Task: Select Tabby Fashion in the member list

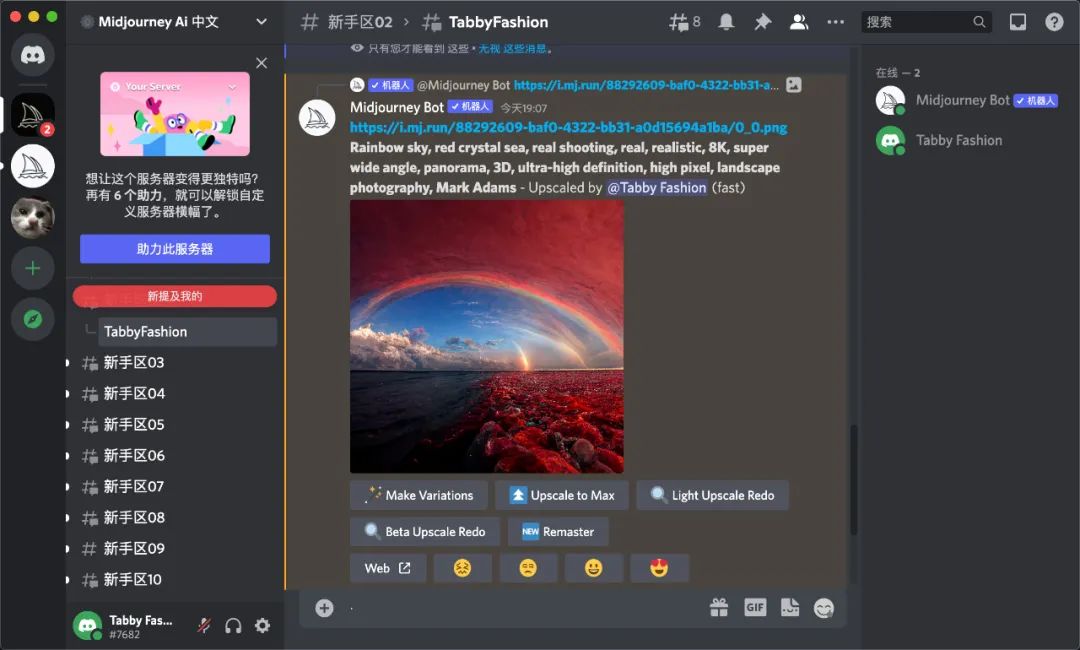Action: (967, 140)
